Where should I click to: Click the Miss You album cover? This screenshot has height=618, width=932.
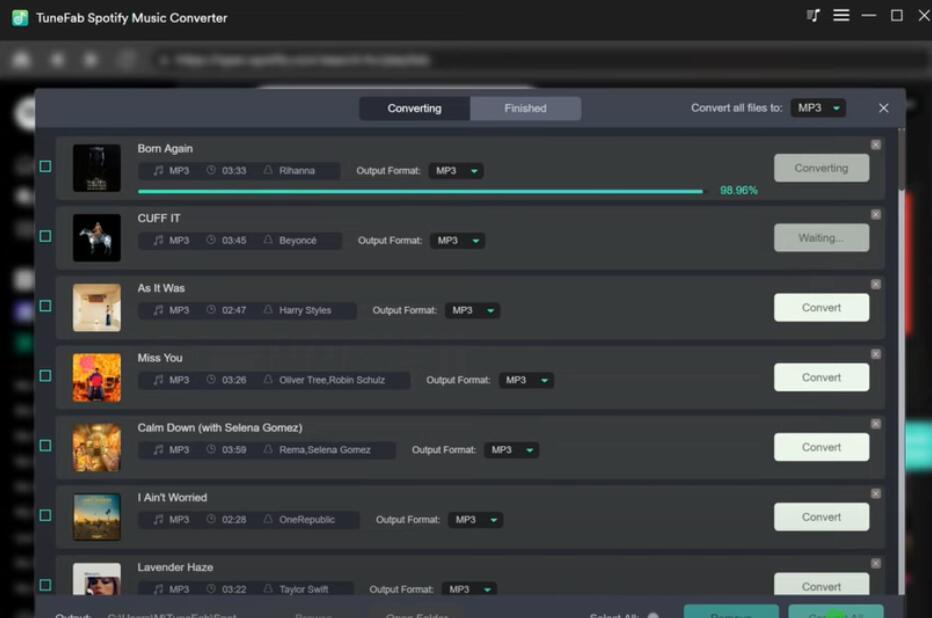[97, 377]
